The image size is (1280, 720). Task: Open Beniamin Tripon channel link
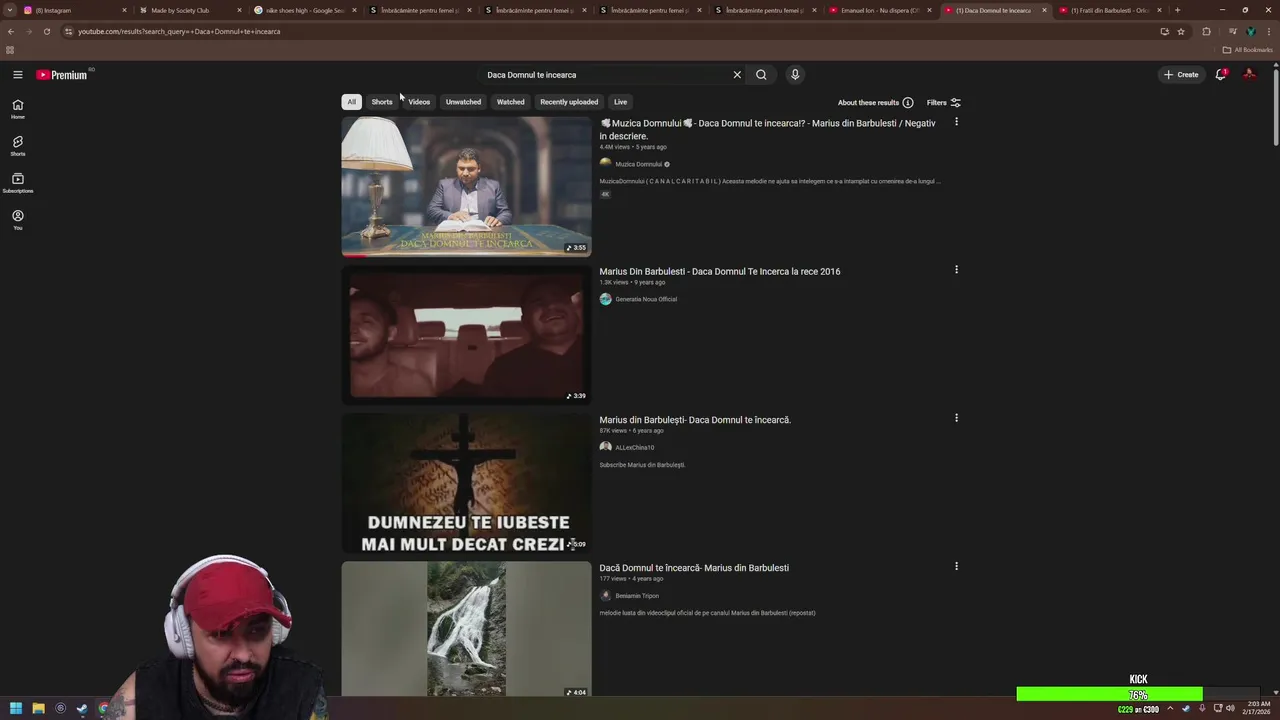[637, 596]
